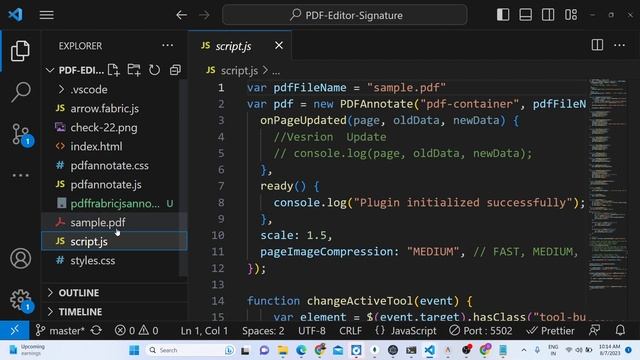Viewport: 640px width, 360px height.
Task: Click the PDF-Editor-Signature command center search
Action: [x=345, y=15]
